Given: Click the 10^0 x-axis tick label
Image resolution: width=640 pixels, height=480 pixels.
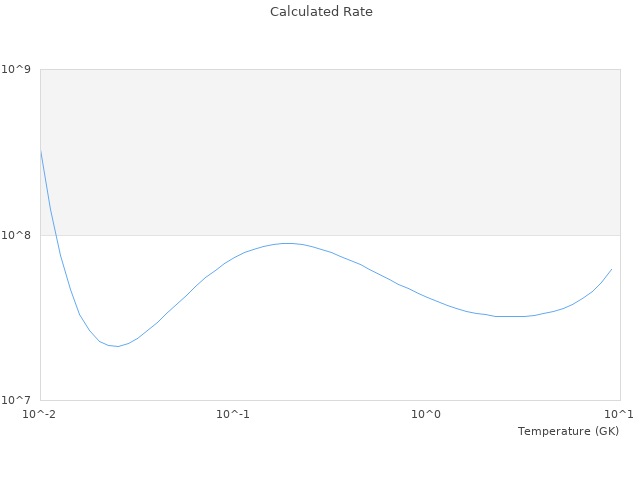Looking at the screenshot, I should click(x=426, y=414).
